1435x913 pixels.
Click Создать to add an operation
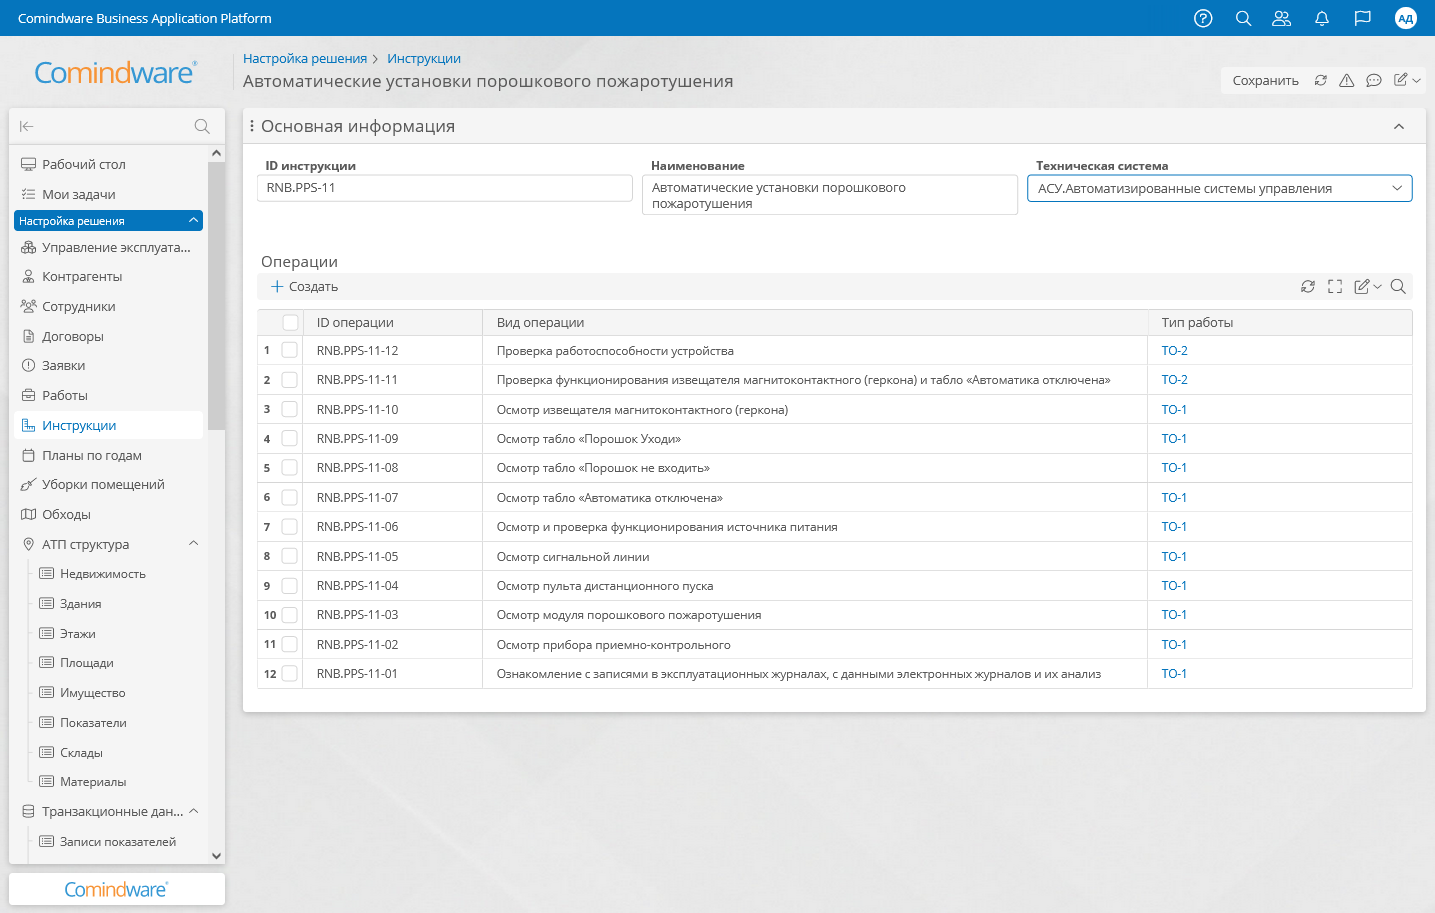pyautogui.click(x=305, y=287)
